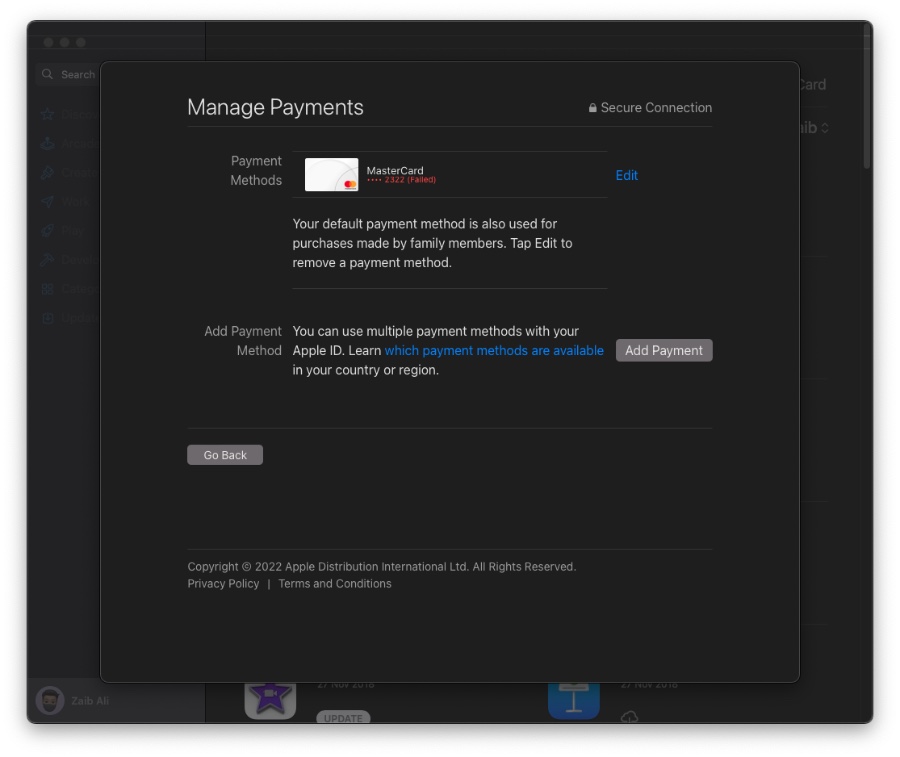Click the UPDATE button under iMovie
The image size is (900, 757).
click(x=343, y=718)
